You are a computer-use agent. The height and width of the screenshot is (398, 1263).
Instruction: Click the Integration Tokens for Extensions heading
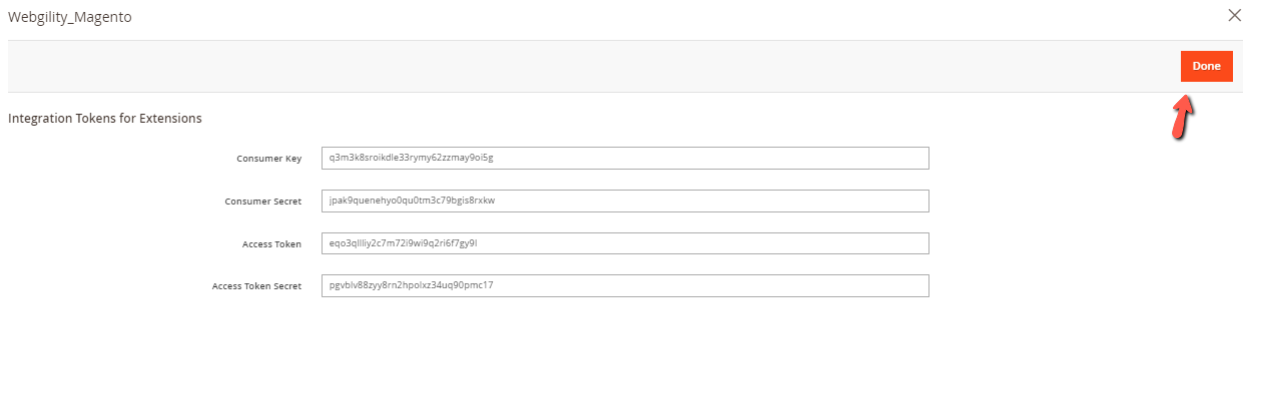click(105, 118)
